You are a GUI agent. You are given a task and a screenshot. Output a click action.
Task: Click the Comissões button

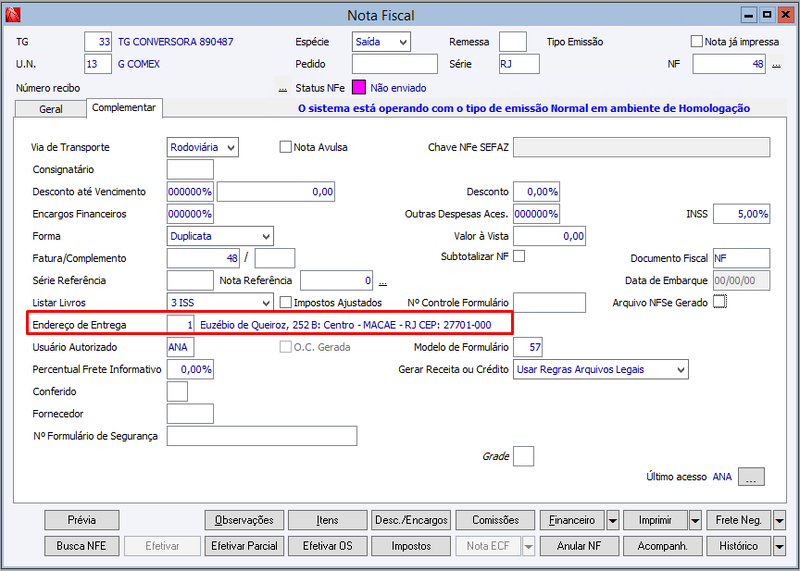[x=495, y=520]
